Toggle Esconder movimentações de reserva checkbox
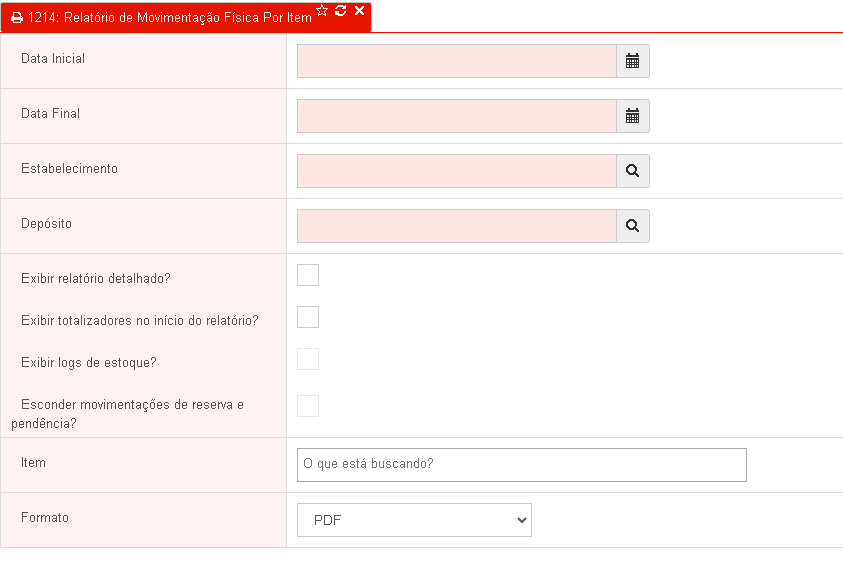Screen dimensions: 843x576 coord(308,406)
